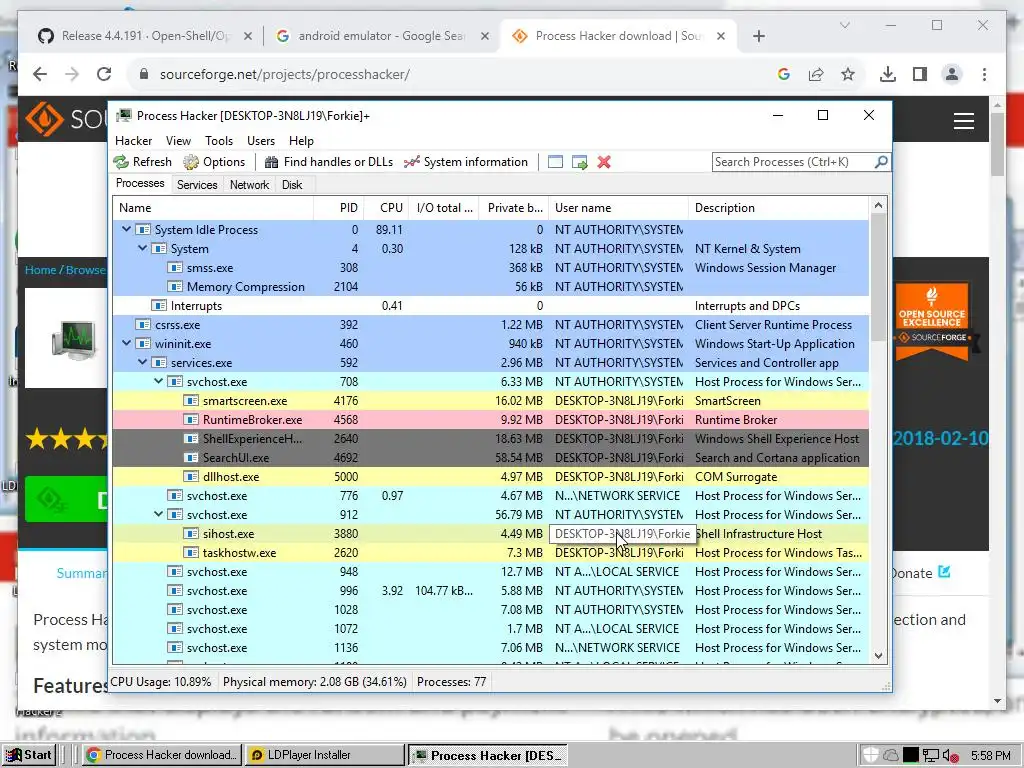Open Chrome tab search dropdown chevron
This screenshot has width=1024, height=768.
pyautogui.click(x=844, y=25)
